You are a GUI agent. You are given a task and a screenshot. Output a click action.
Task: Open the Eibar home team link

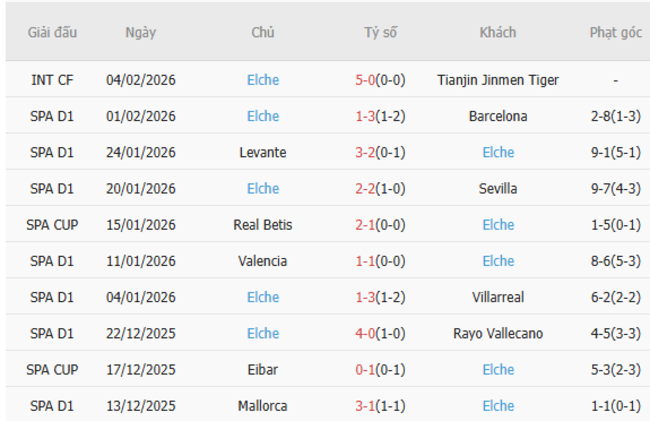click(x=263, y=369)
